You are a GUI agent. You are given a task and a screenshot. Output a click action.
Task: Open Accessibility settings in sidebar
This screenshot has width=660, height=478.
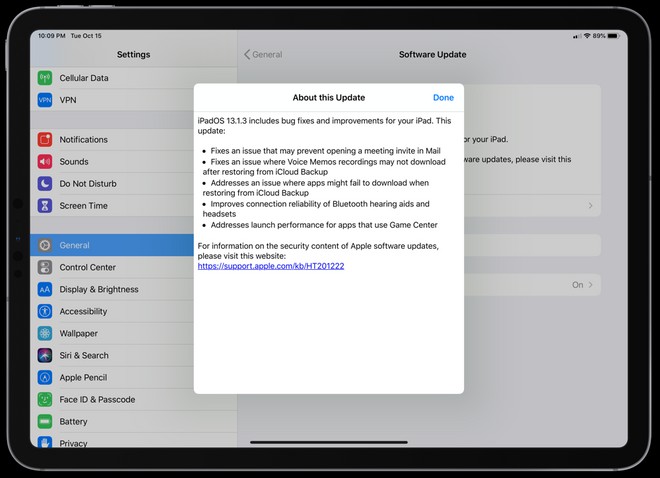pyautogui.click(x=83, y=312)
